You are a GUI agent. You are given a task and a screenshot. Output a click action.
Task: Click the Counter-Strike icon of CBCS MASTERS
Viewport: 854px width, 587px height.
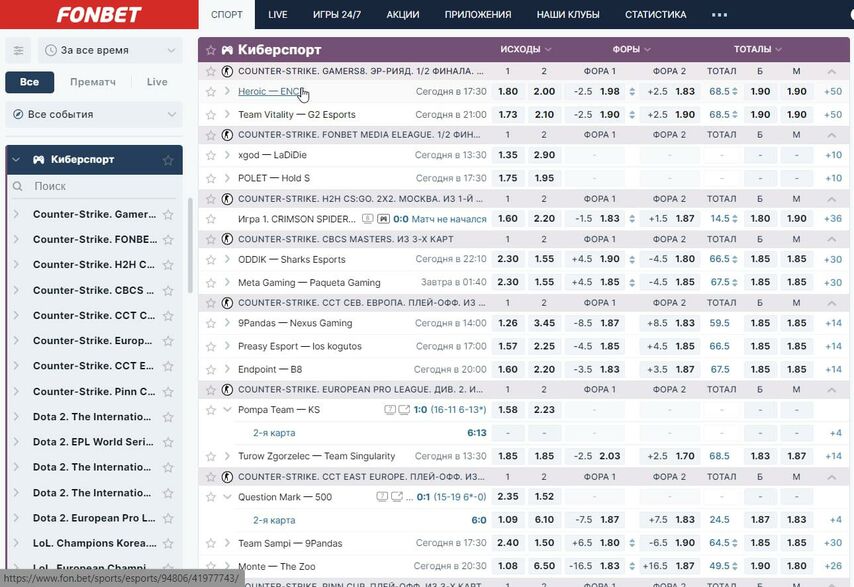pos(227,239)
